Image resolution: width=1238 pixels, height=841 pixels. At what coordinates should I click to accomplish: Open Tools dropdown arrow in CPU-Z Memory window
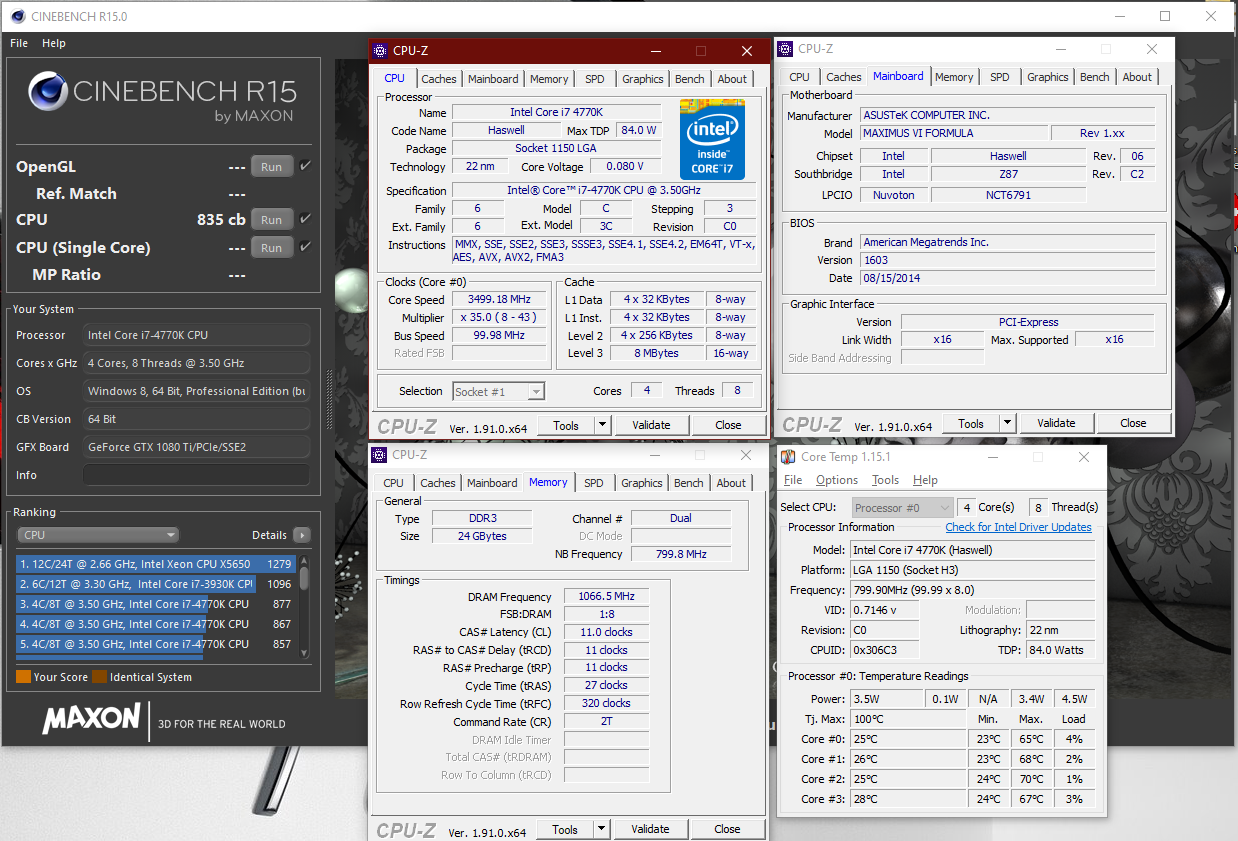601,829
